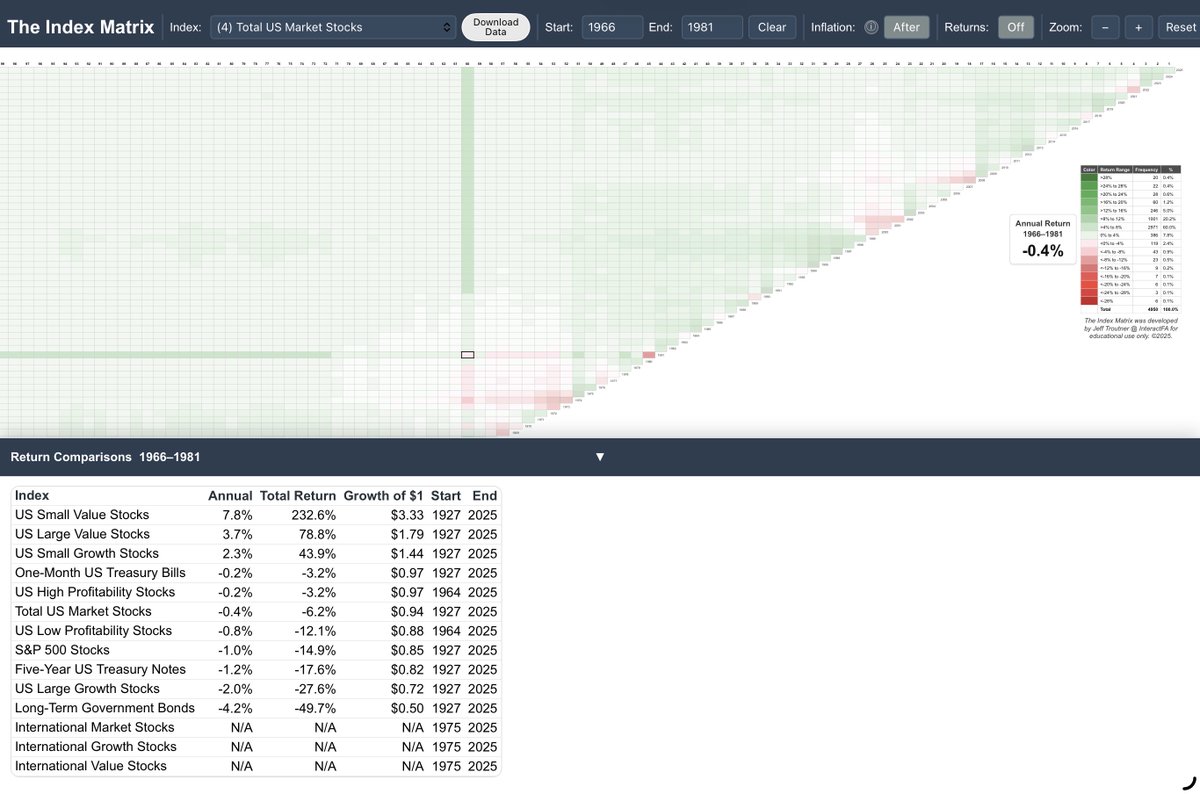Select the Total US Market Stocks row
This screenshot has width=1200, height=794.
[x=256, y=611]
